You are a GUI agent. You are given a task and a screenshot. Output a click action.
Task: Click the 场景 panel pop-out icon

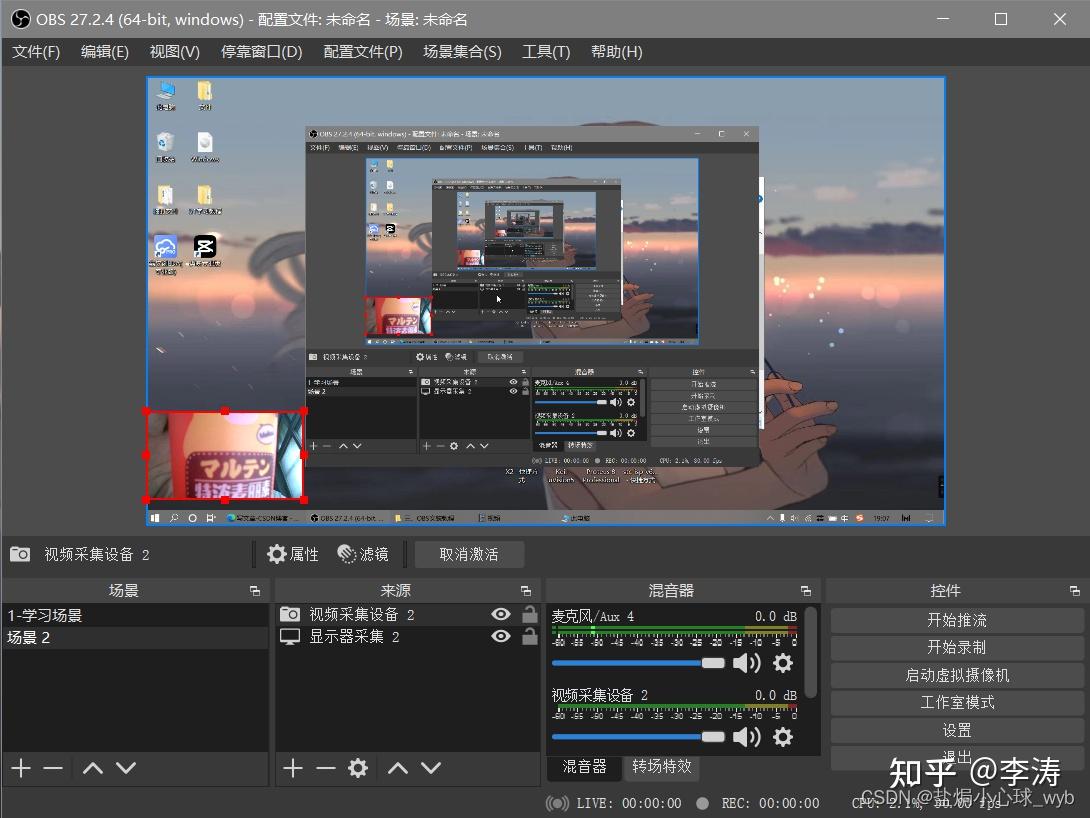[x=255, y=590]
